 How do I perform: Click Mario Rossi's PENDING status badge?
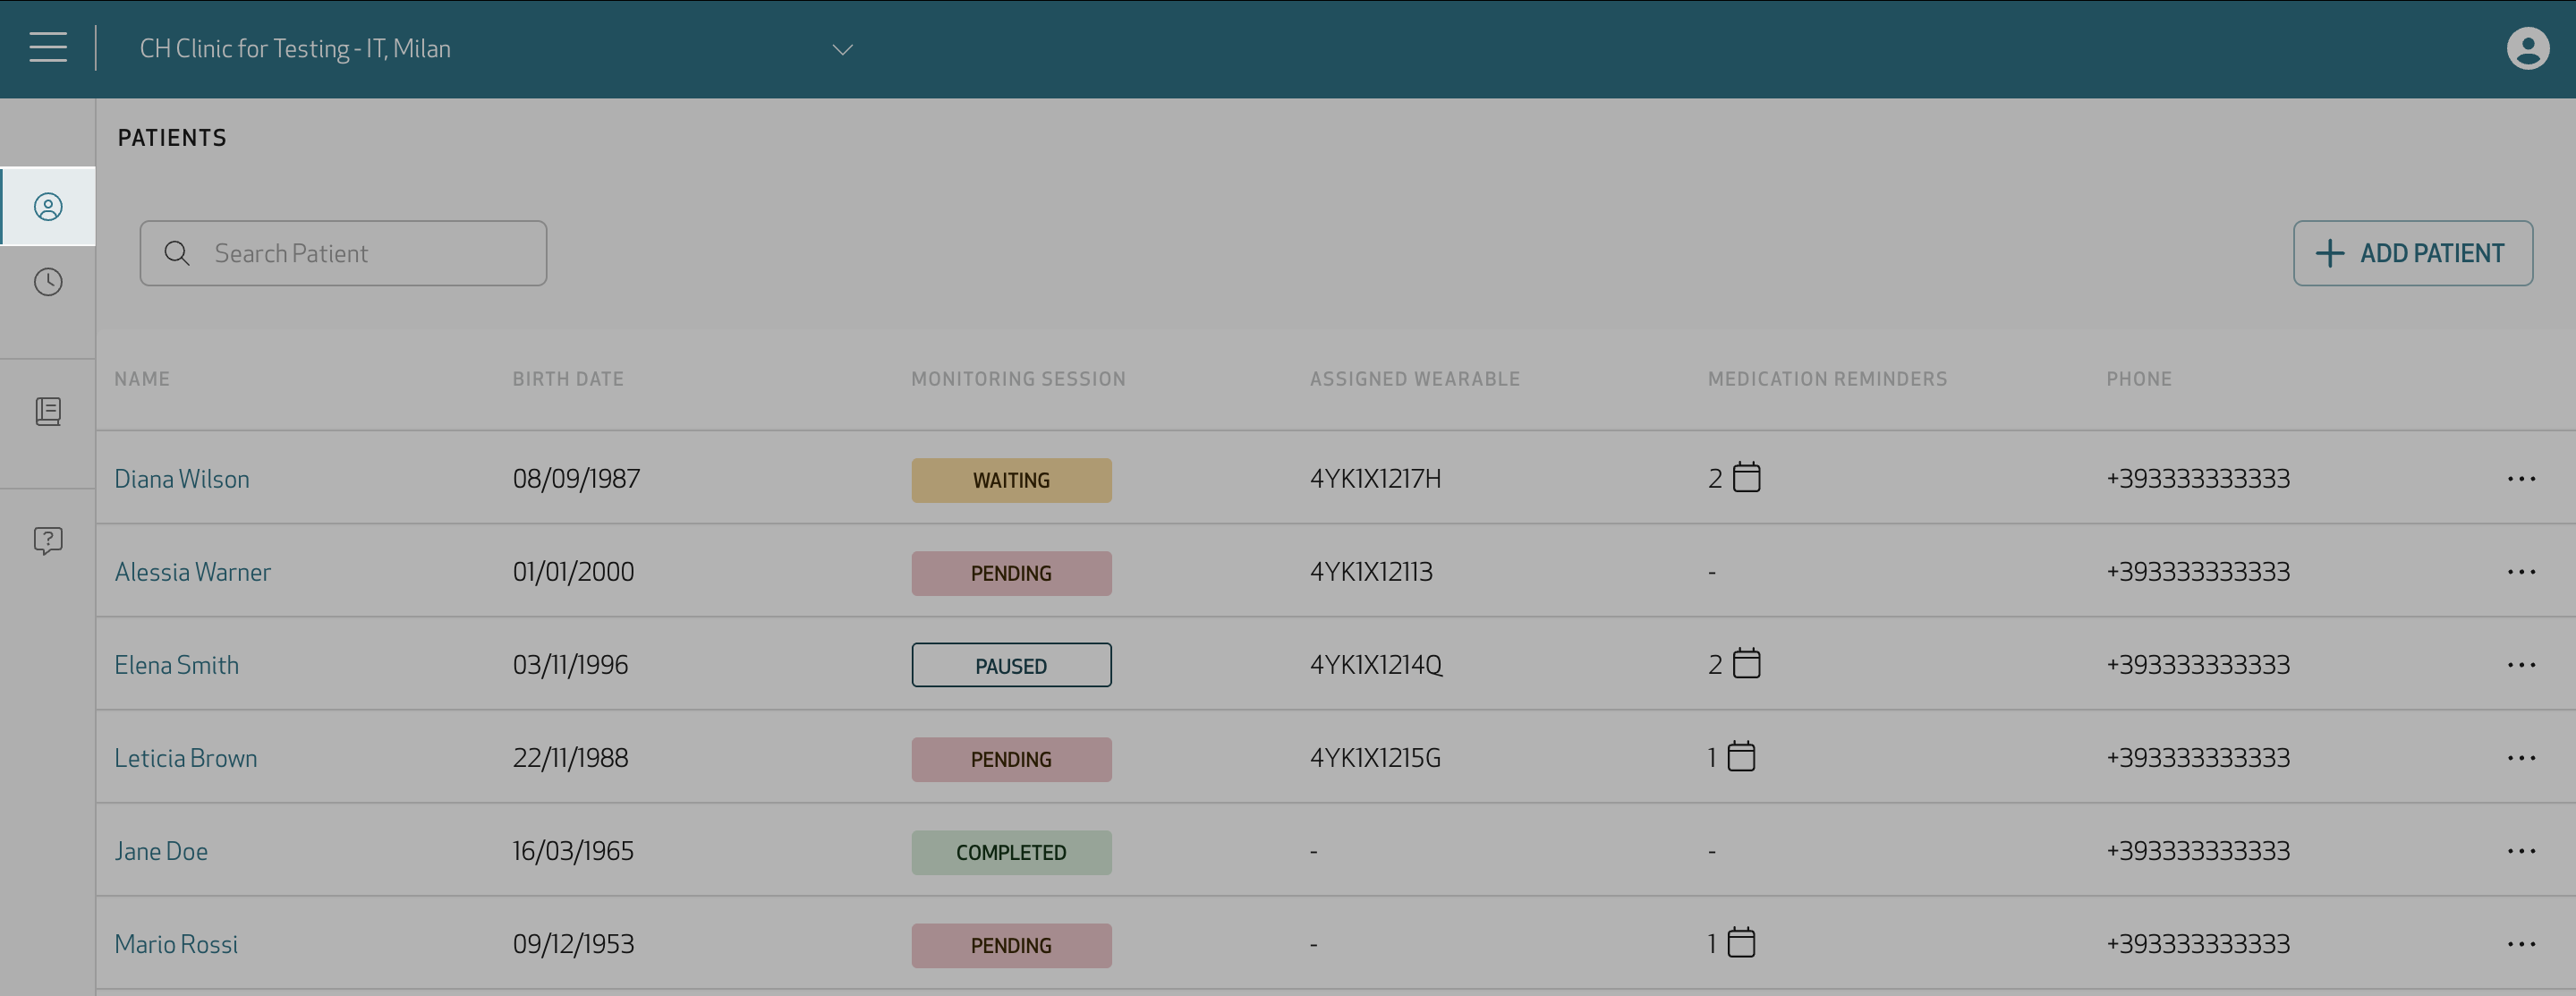point(1011,945)
